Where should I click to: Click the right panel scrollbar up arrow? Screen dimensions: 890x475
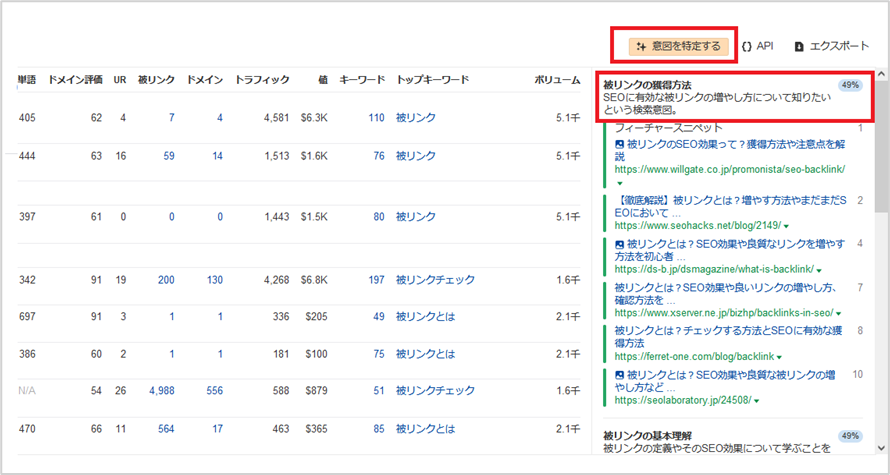881,74
